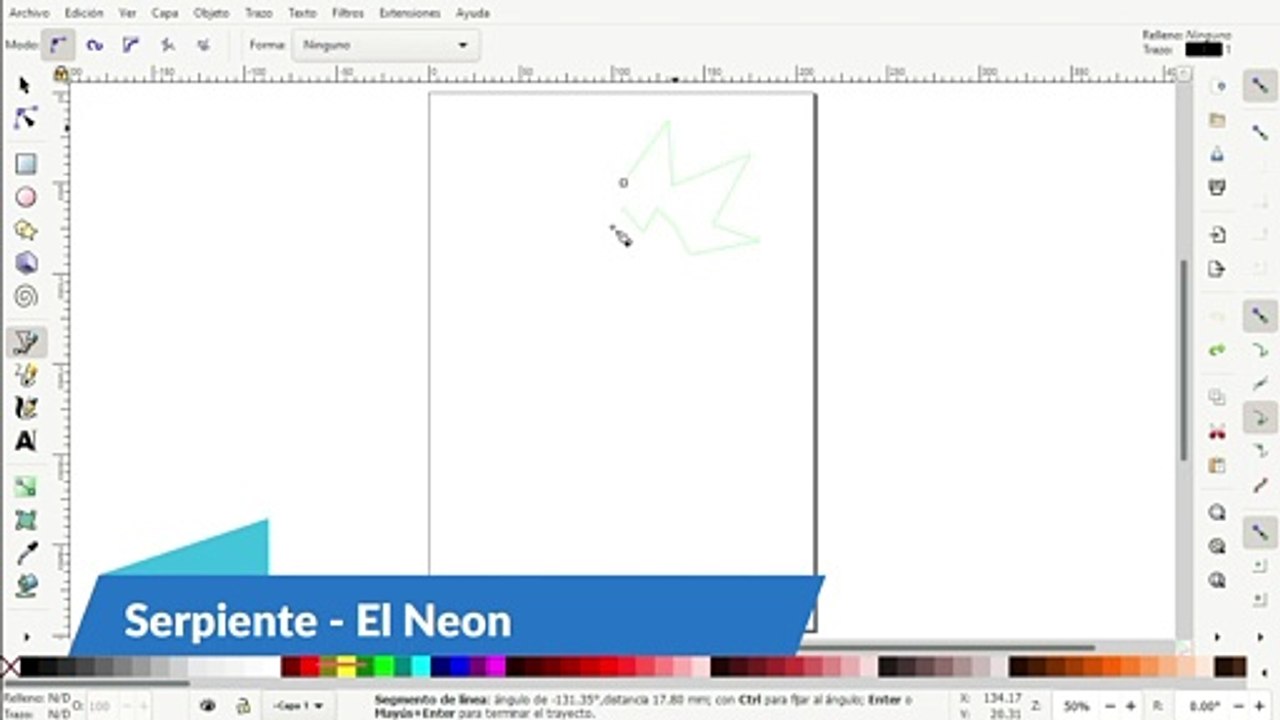Image resolution: width=1280 pixels, height=720 pixels.
Task: Save the document
Action: tap(1217, 154)
